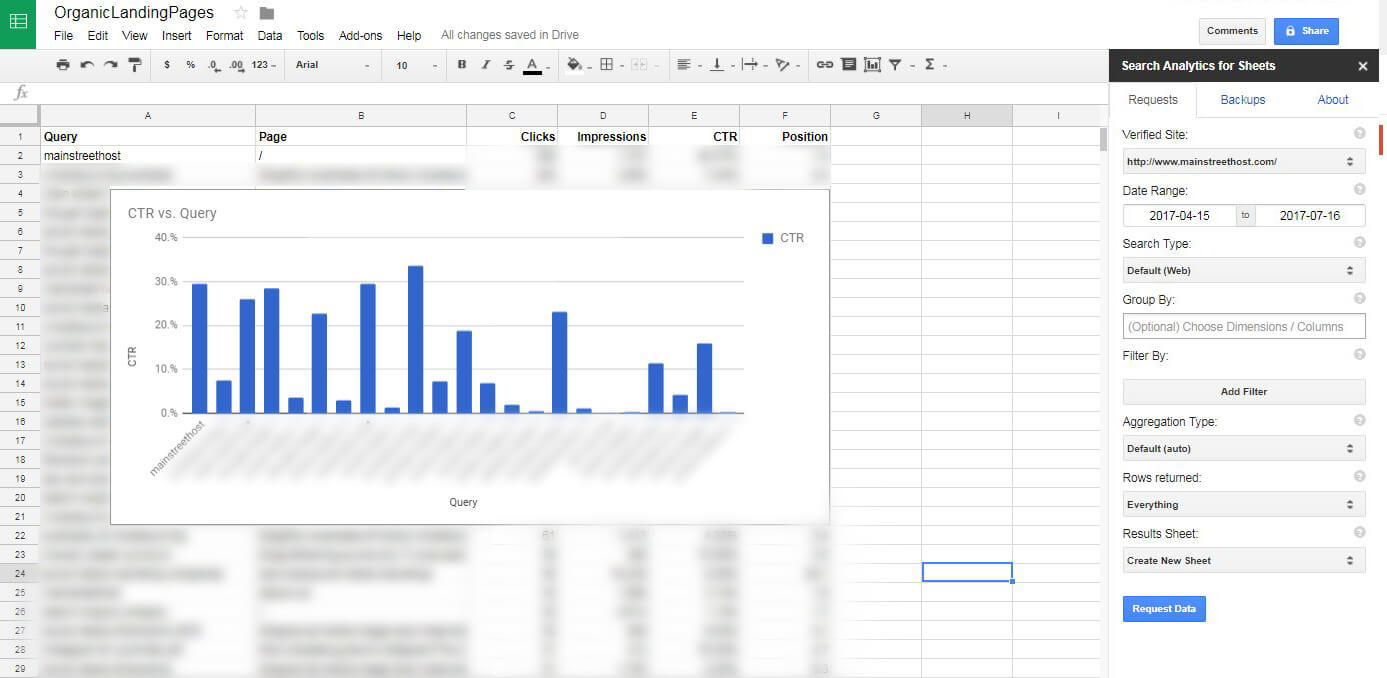Click the end date field 2017-07-16
The image size is (1387, 678).
pyautogui.click(x=1310, y=215)
